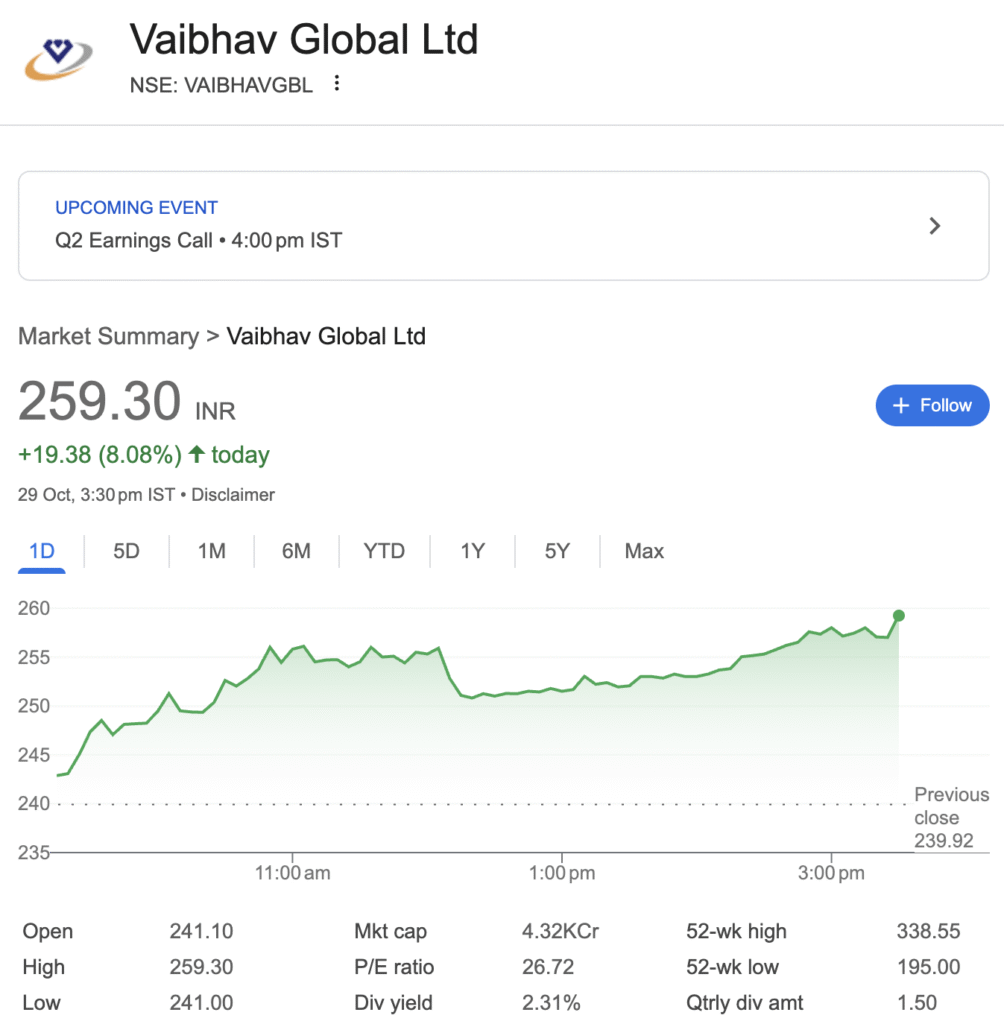Show the Max range chart
1004x1024 pixels.
point(644,551)
